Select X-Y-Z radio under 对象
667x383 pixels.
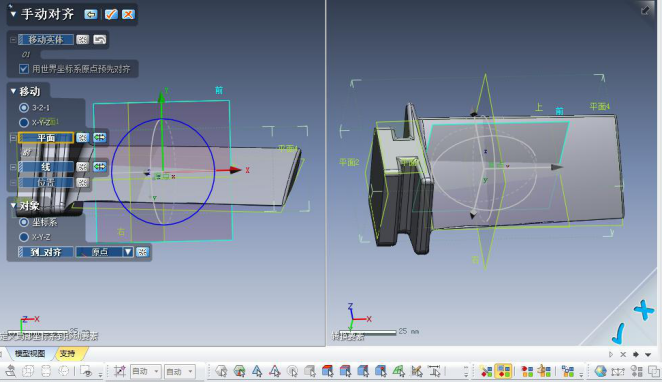[x=24, y=237]
